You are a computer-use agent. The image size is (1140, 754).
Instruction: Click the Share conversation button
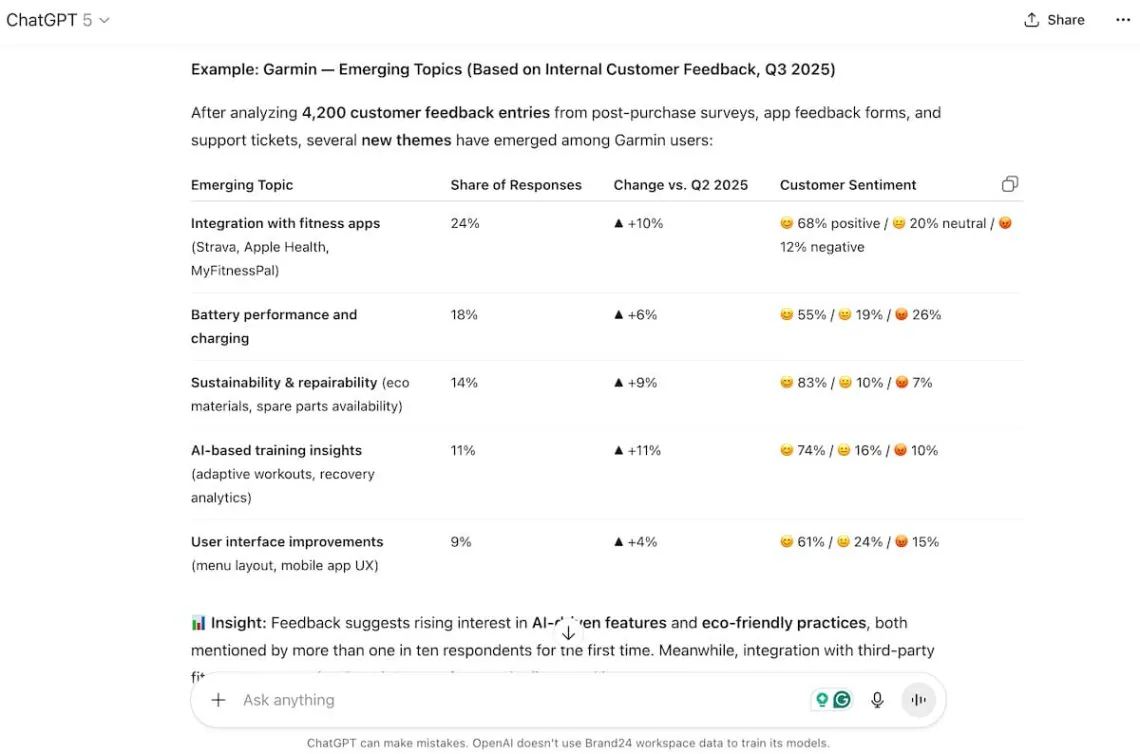[x=1054, y=20]
